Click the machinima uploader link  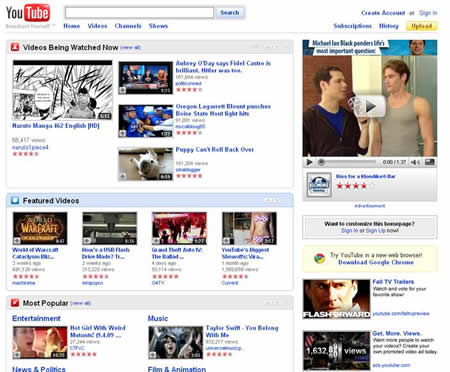pyautogui.click(x=24, y=283)
